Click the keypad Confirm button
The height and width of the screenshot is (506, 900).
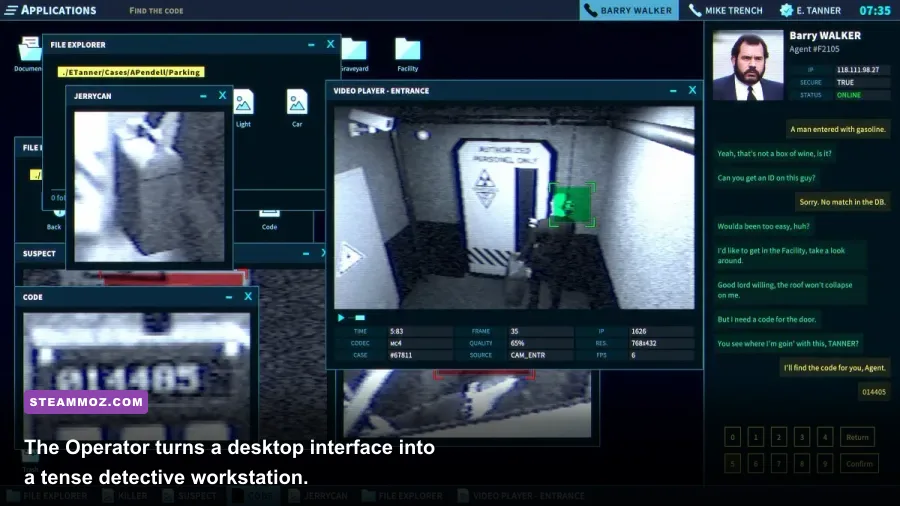tap(859, 464)
